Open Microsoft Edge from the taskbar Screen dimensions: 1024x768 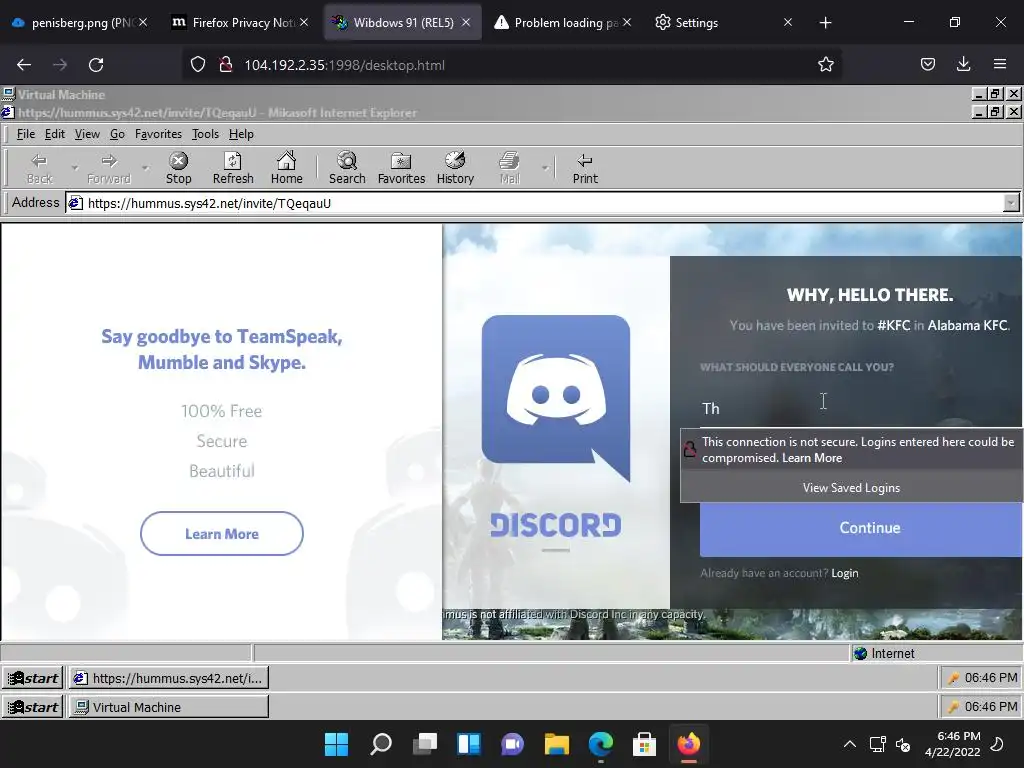[x=601, y=744]
